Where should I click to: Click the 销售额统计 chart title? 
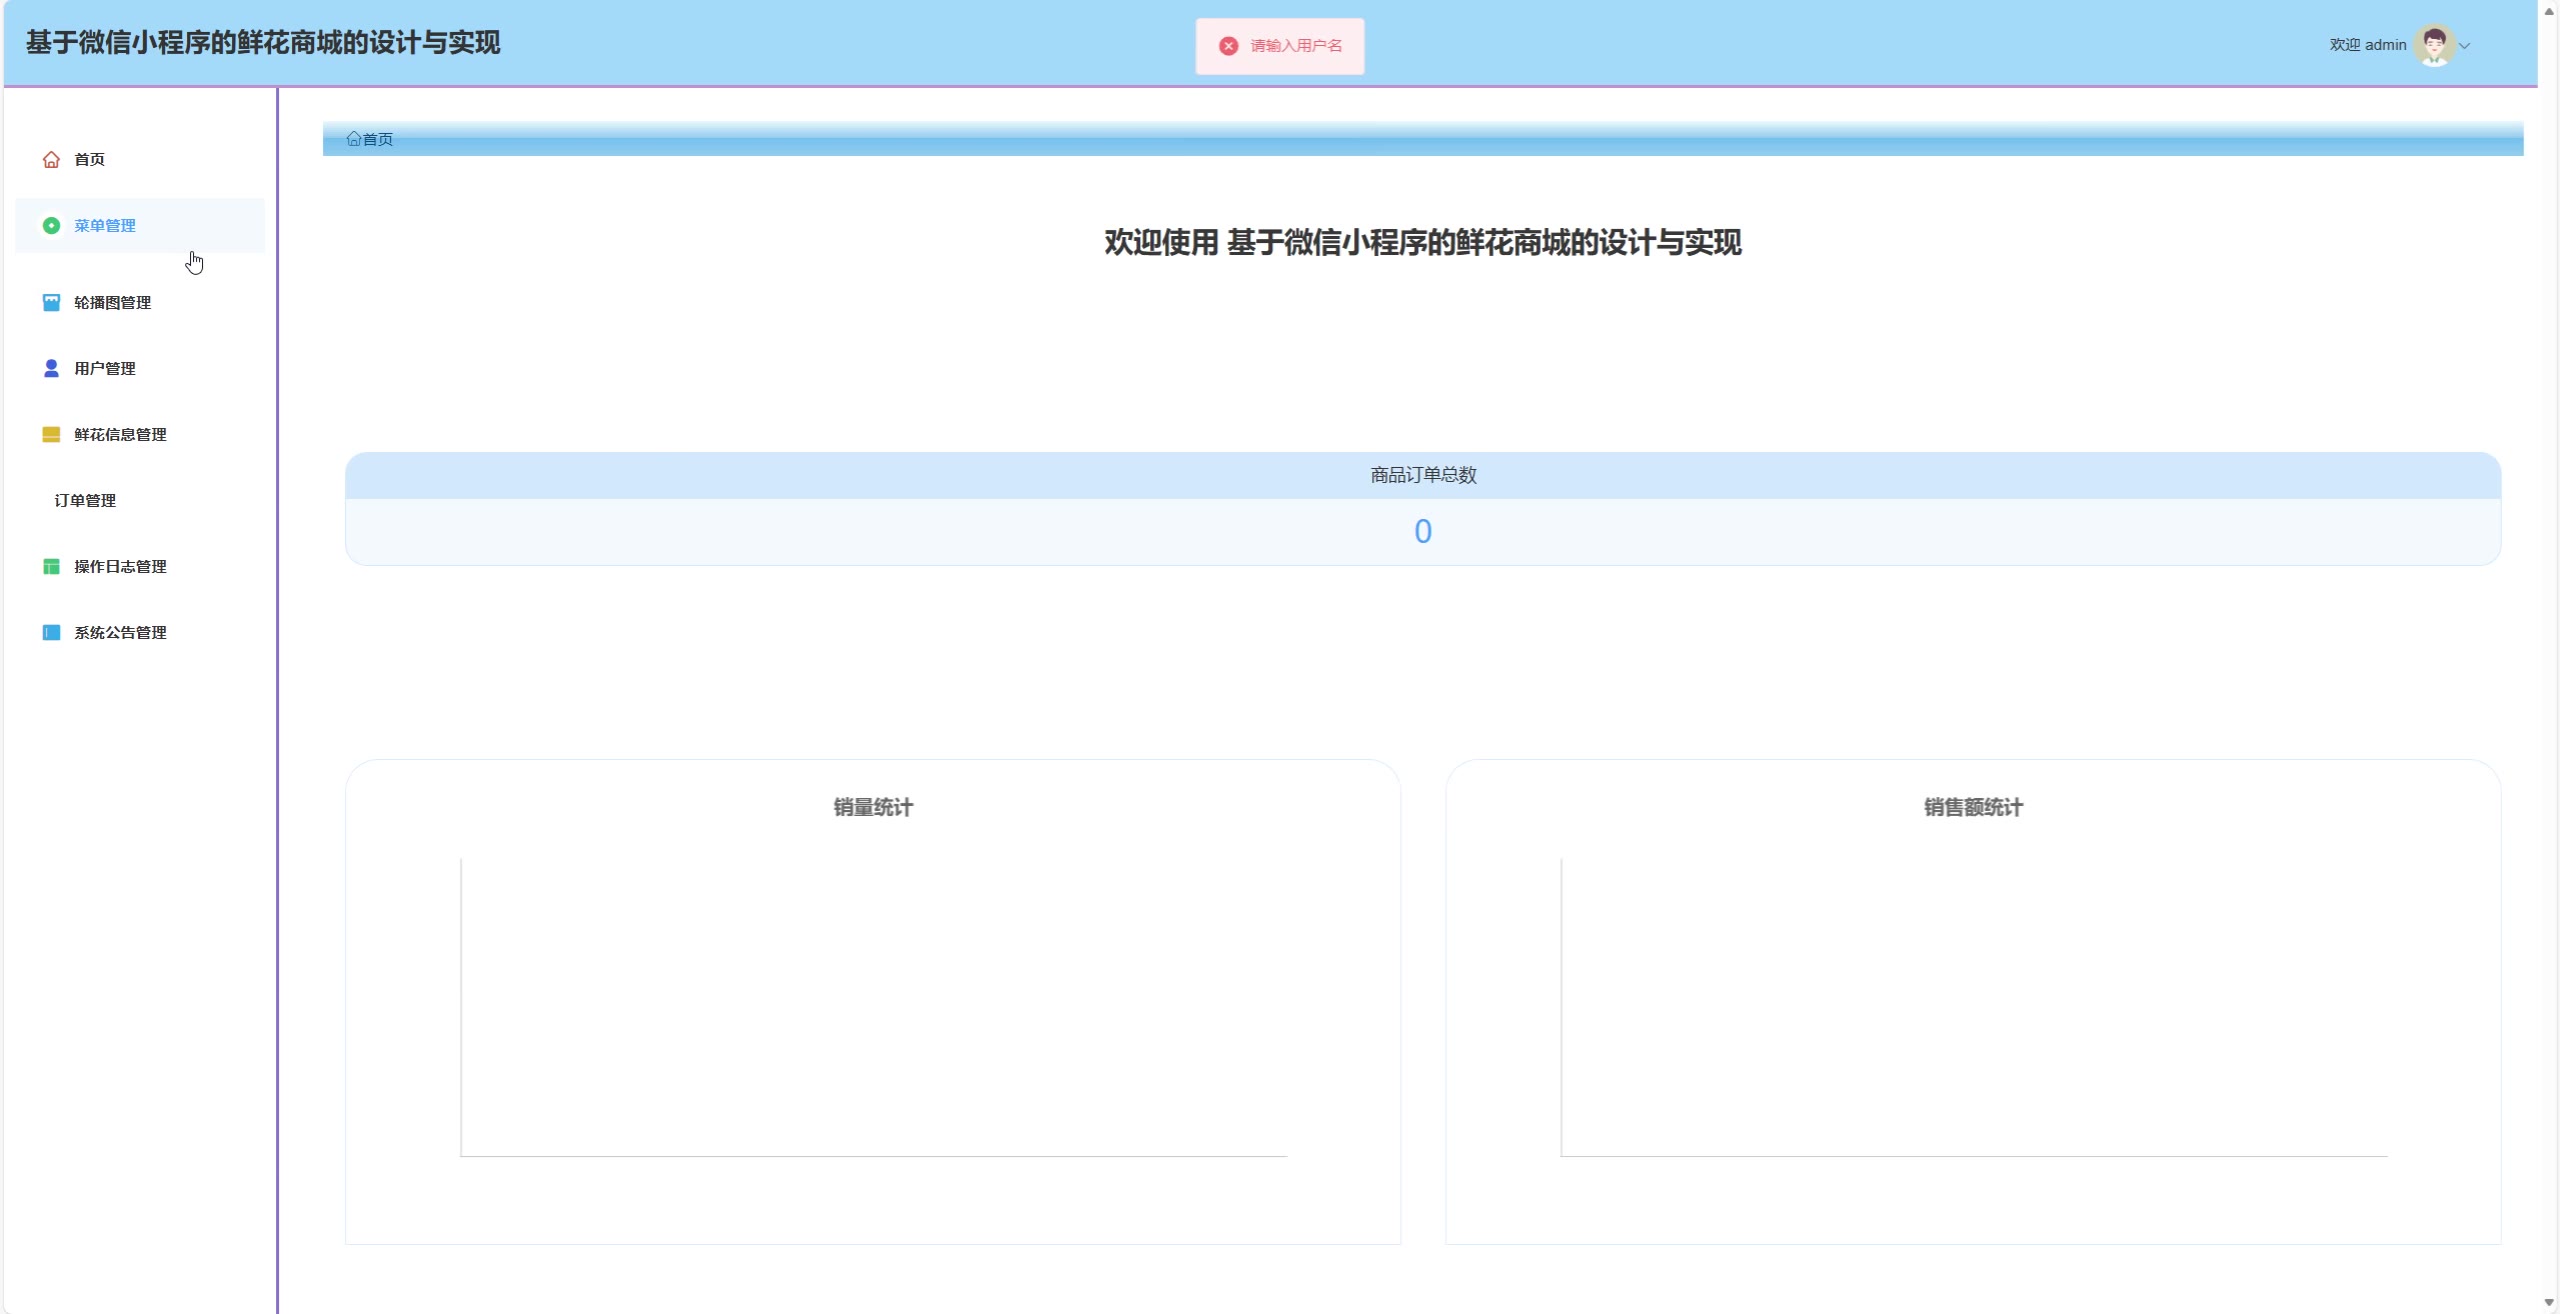pyautogui.click(x=1972, y=808)
